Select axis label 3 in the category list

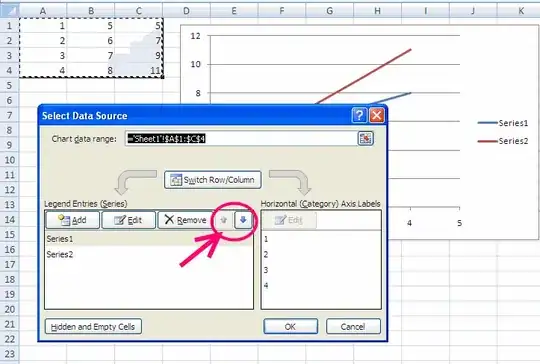pyautogui.click(x=321, y=270)
